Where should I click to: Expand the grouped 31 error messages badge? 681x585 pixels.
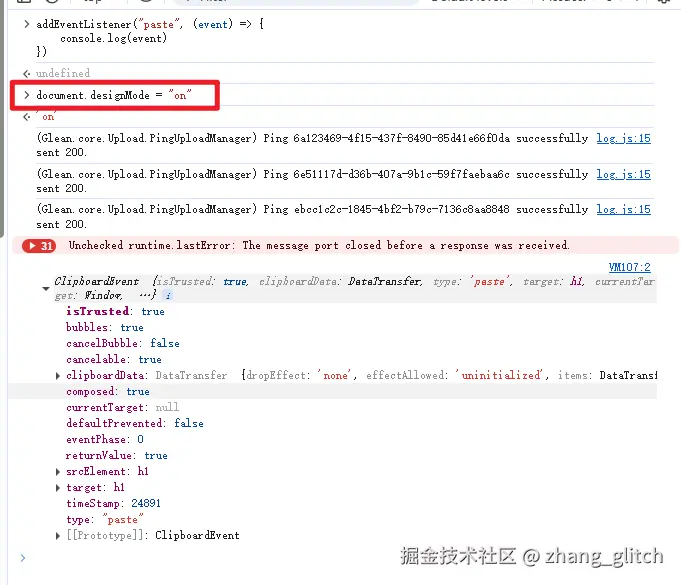(39, 246)
